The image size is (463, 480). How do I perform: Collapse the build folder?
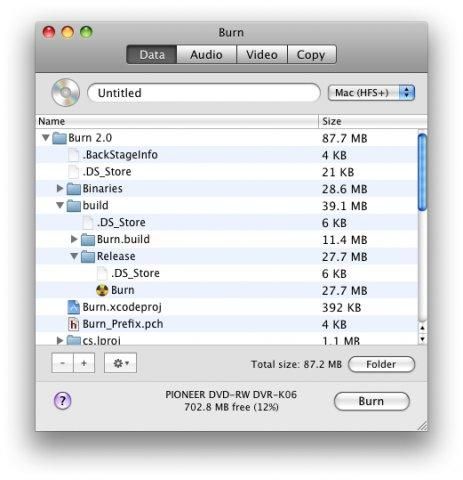60,205
